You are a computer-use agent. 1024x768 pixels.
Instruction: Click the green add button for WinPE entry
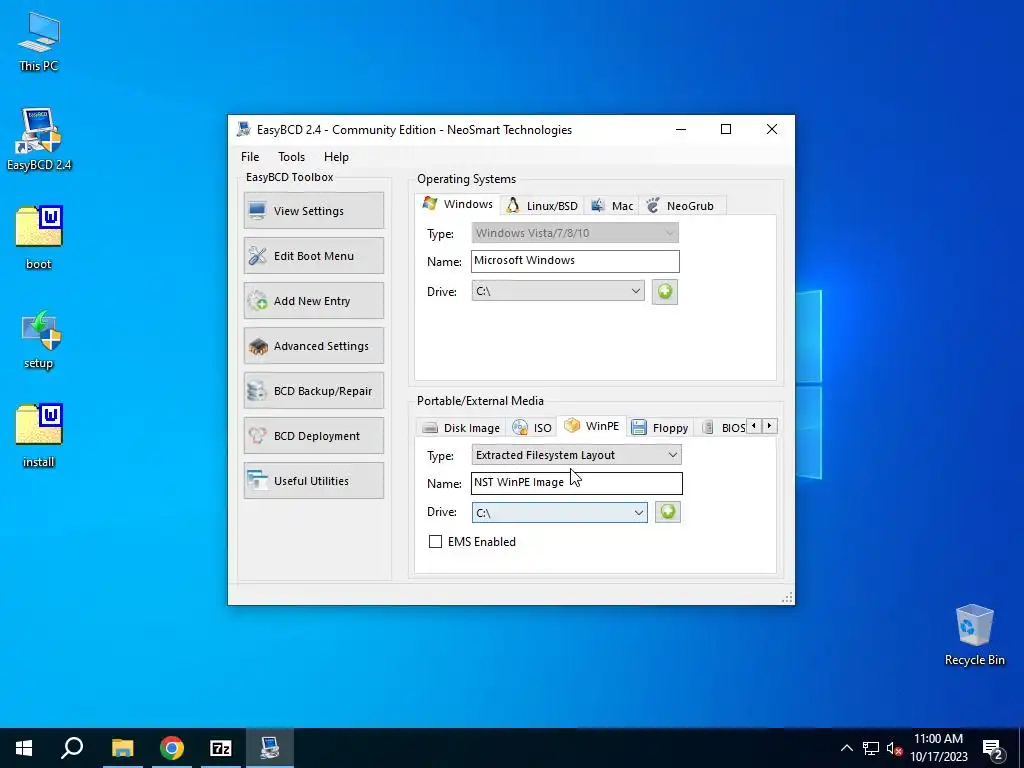pyautogui.click(x=667, y=512)
